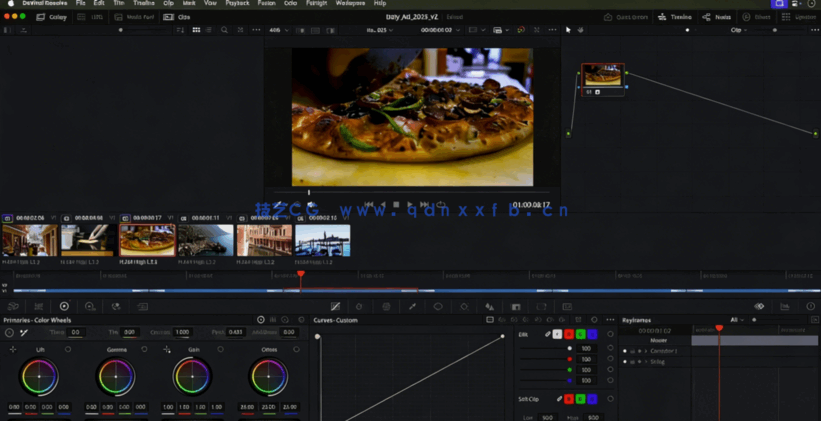This screenshot has width=821, height=421.
Task: Open viewer timecode dropdown
Action: click(x=440, y=30)
